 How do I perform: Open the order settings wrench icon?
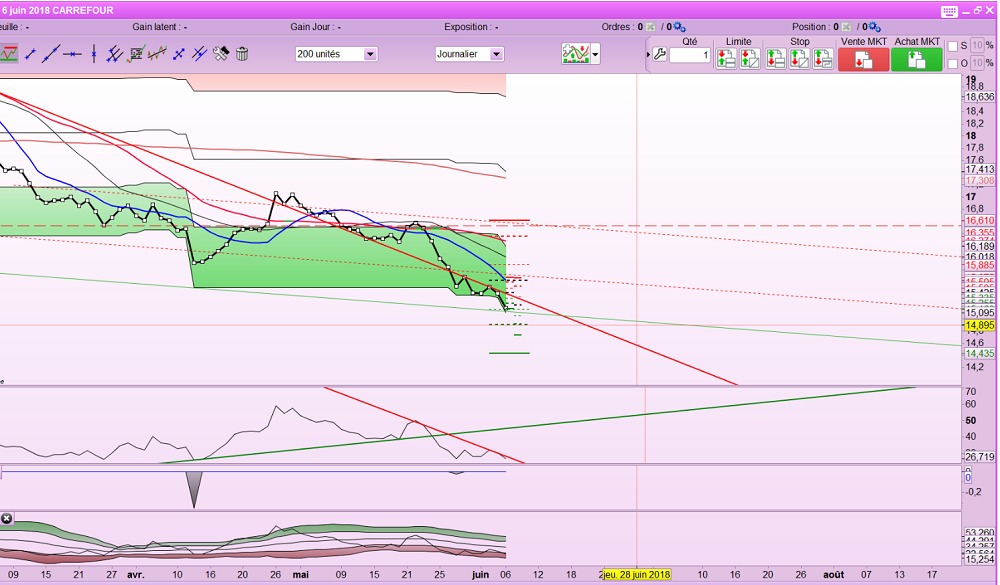click(659, 55)
